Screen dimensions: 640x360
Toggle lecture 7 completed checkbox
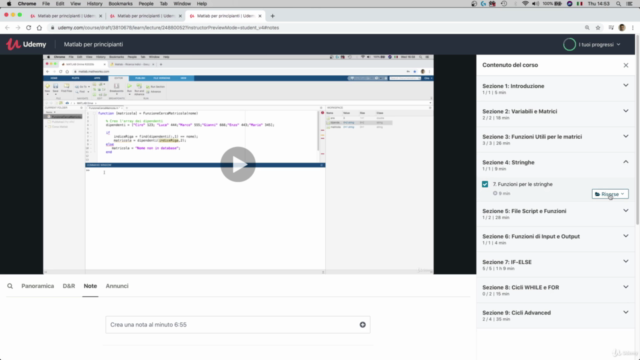point(485,184)
